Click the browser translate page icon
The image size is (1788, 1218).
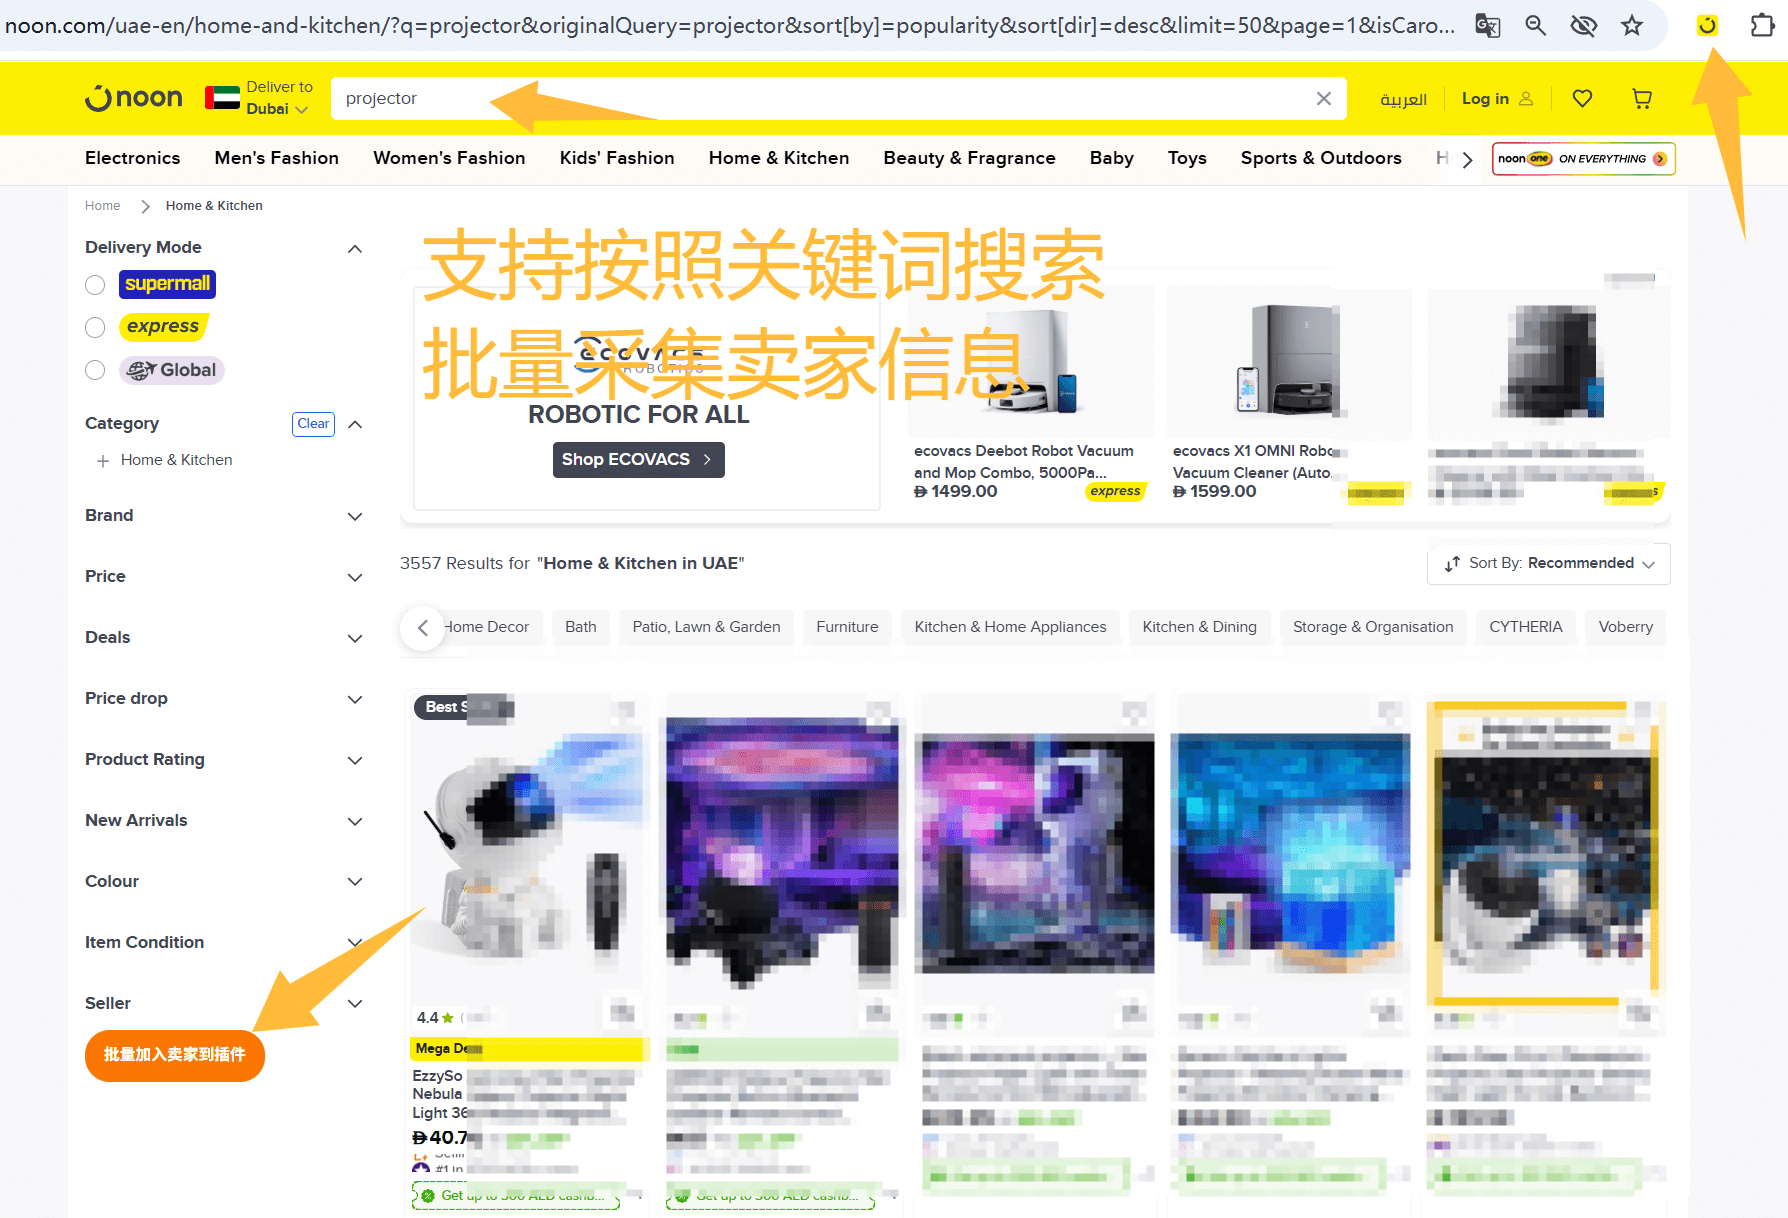pos(1488,25)
